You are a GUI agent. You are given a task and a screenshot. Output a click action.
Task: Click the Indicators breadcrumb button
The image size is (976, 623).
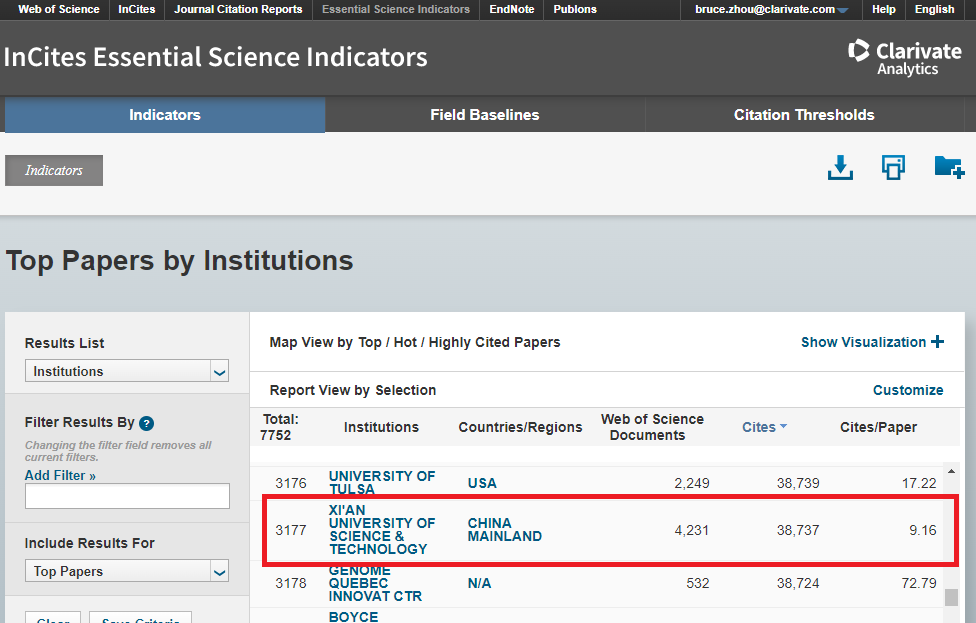[x=54, y=171]
